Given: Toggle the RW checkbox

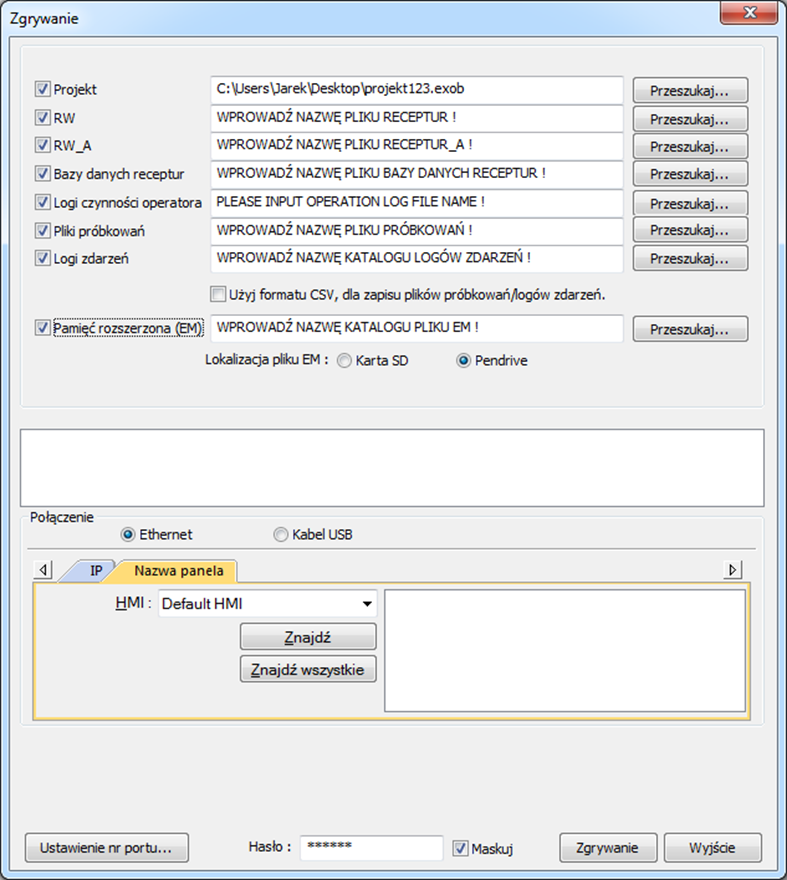Looking at the screenshot, I should click(43, 117).
